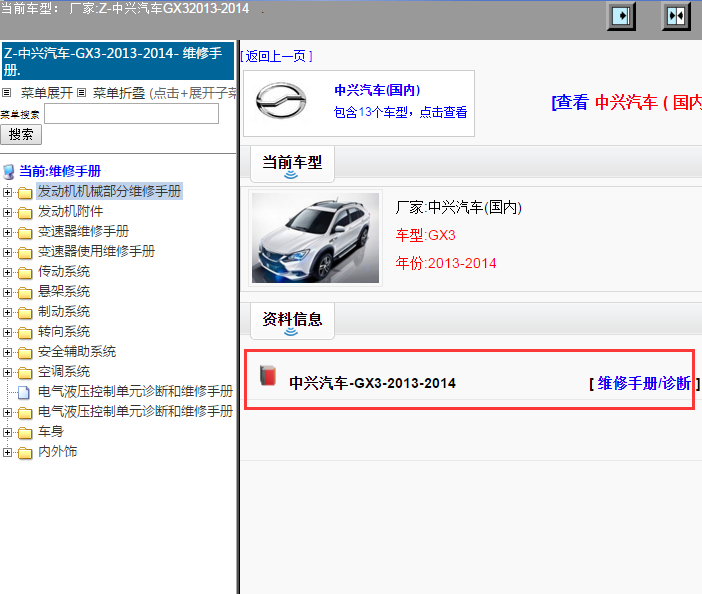The image size is (702, 594).
Task: Expand the 内外饰 tree node
Action: (7, 452)
